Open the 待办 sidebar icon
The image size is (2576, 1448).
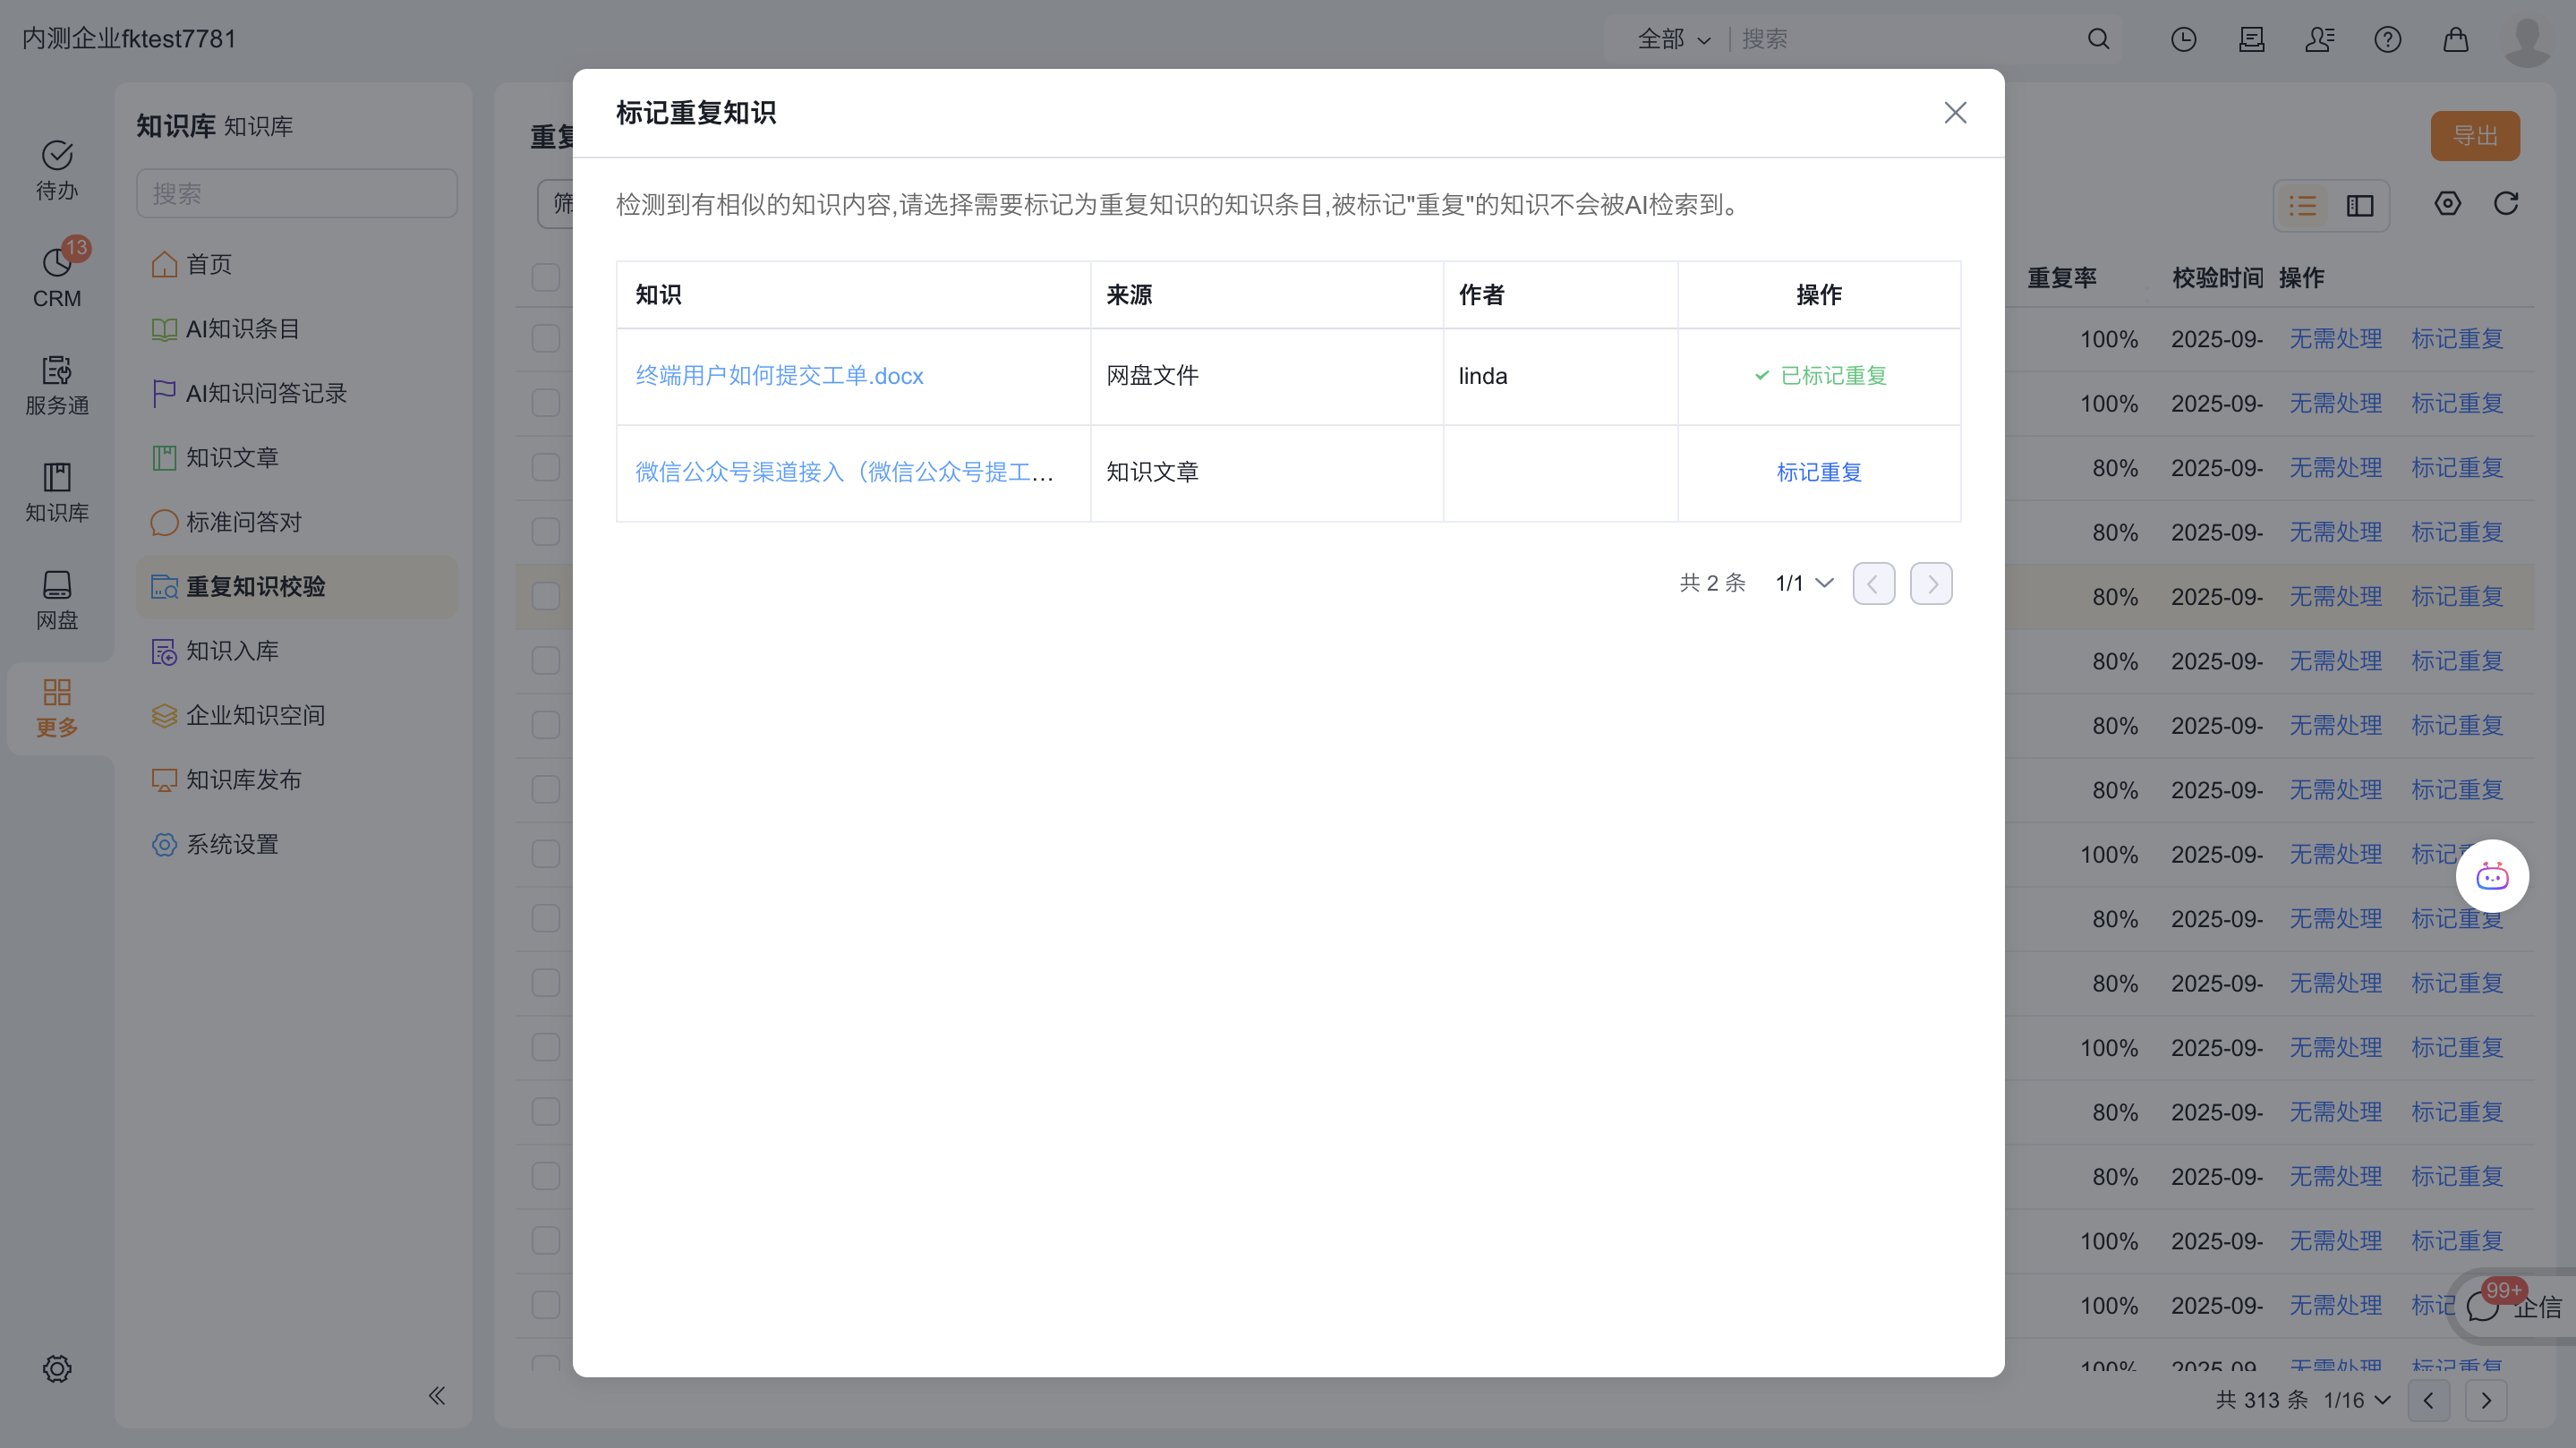point(57,169)
